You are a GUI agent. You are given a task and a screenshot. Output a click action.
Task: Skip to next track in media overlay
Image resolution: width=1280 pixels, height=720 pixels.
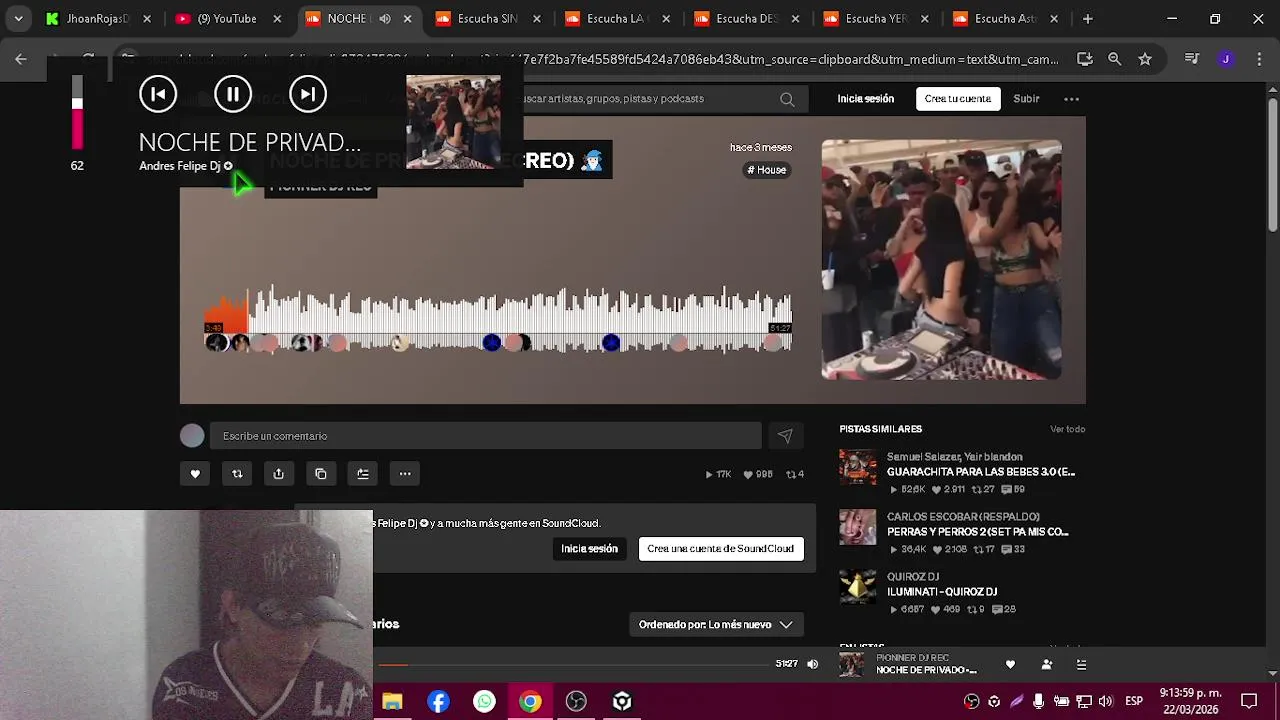coord(308,94)
